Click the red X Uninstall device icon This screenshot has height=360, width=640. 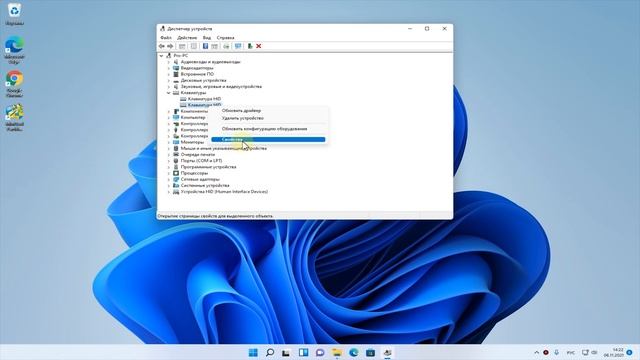[258, 46]
